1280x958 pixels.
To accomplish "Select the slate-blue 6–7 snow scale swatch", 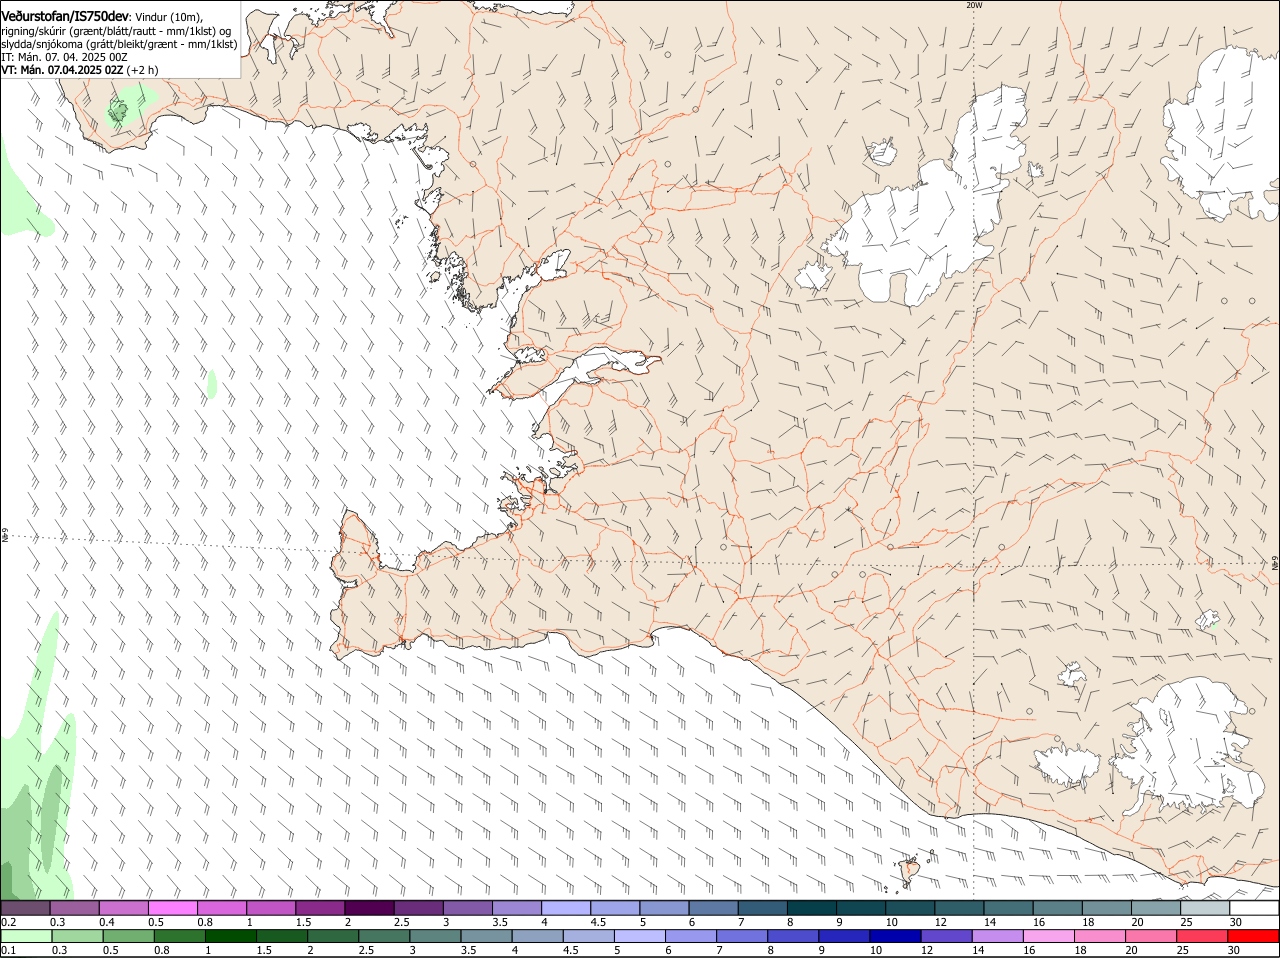I will pos(714,908).
